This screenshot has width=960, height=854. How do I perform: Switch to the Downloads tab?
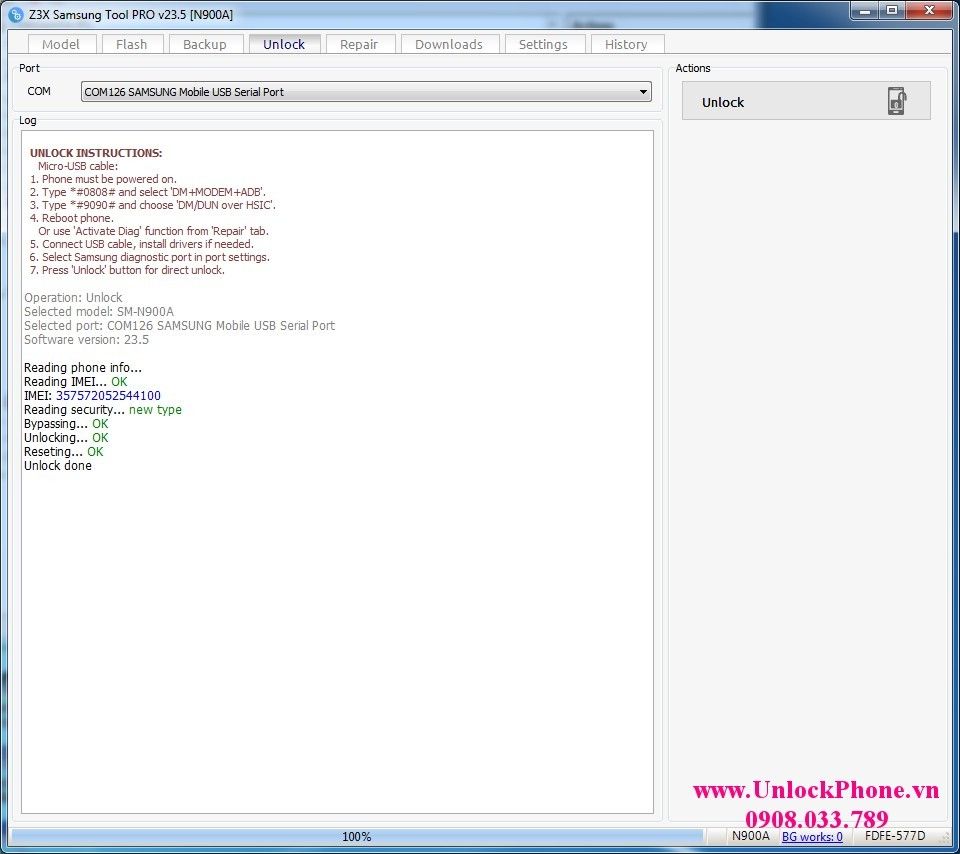point(448,44)
